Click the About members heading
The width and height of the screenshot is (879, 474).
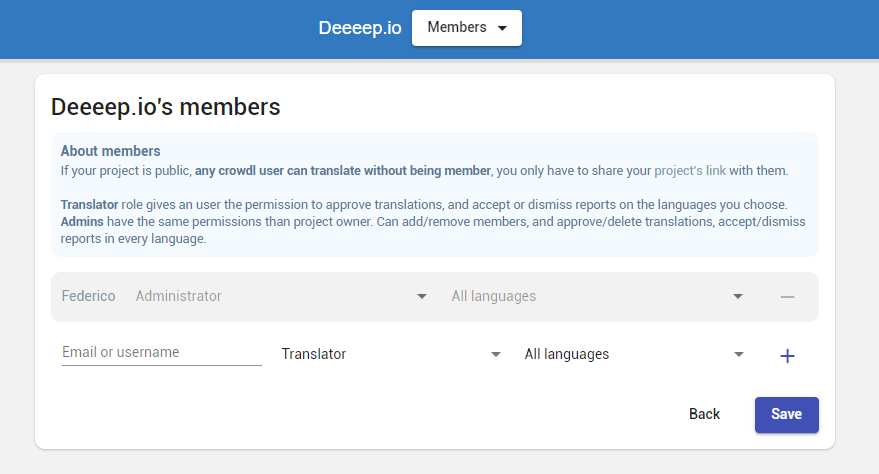click(x=110, y=151)
